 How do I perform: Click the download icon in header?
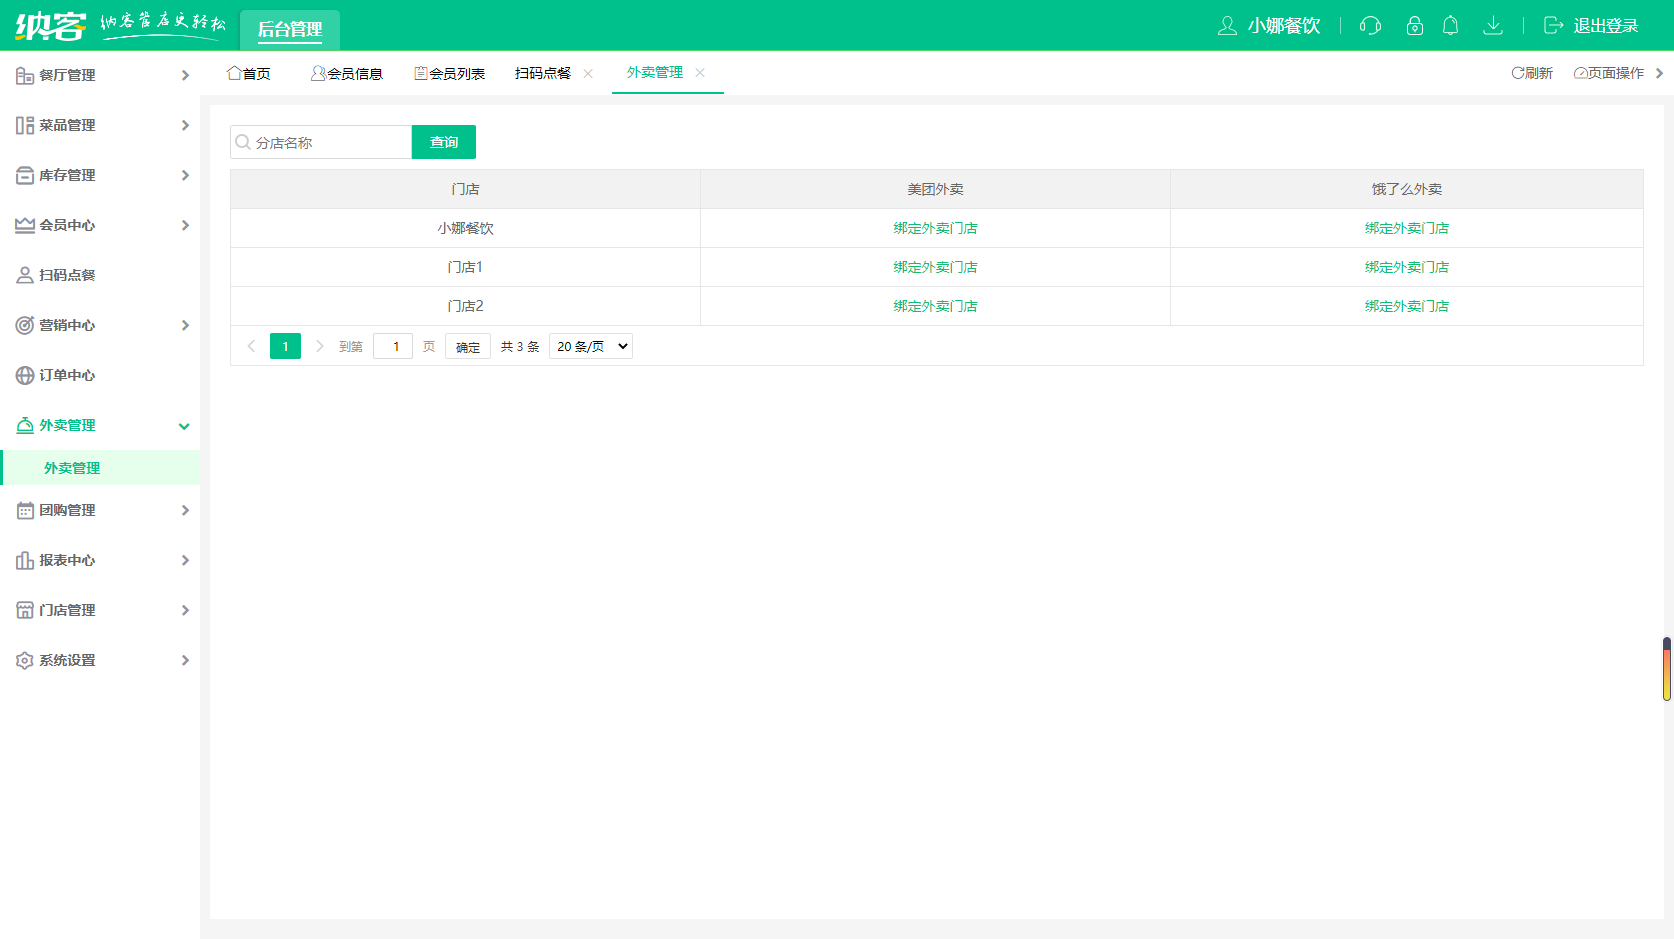1492,26
